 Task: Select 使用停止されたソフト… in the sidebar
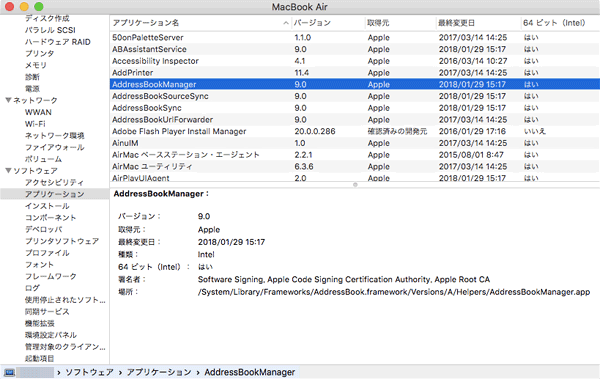point(65,300)
